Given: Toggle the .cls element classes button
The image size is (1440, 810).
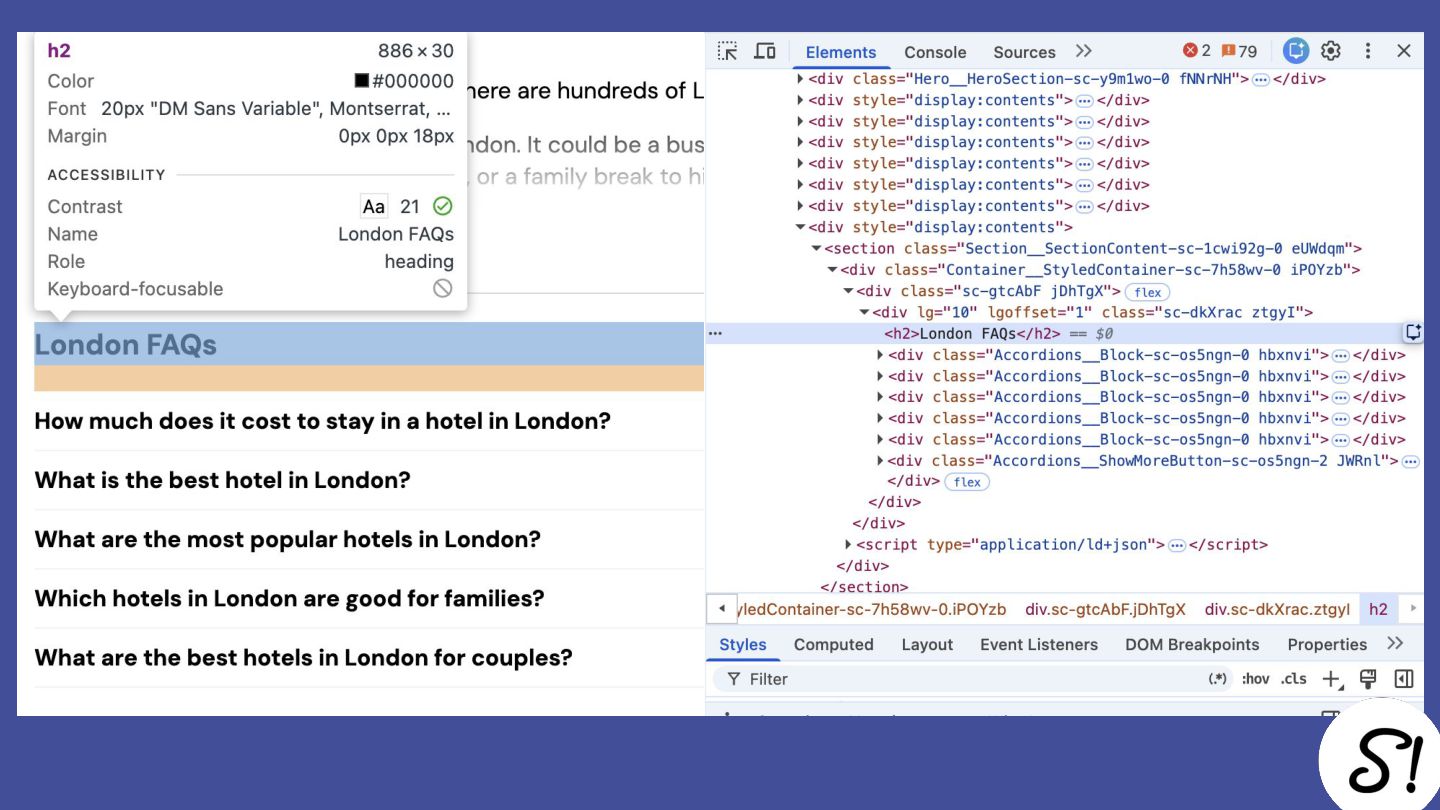Looking at the screenshot, I should click(x=1294, y=679).
